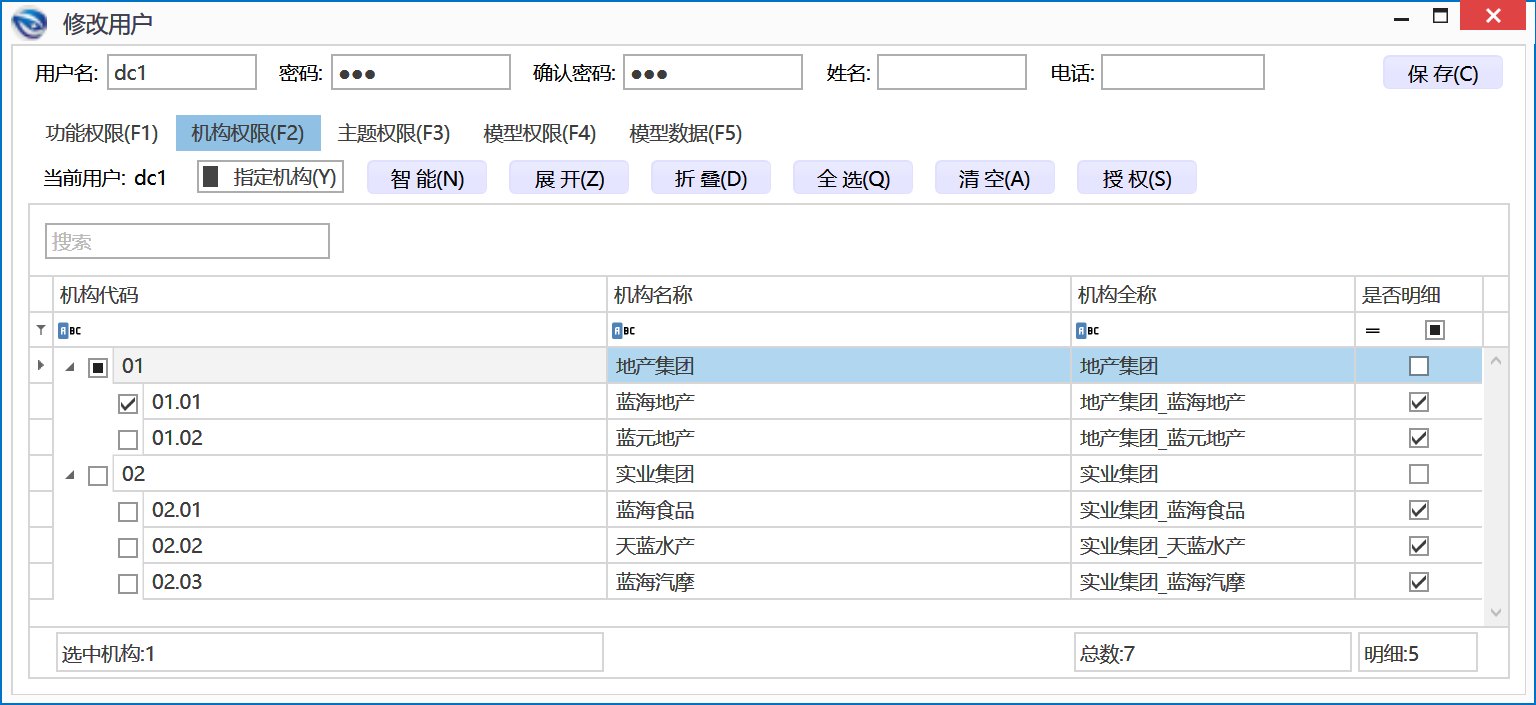The height and width of the screenshot is (705, 1536).
Task: Open the 模型数据(F5) tab
Action: point(686,133)
